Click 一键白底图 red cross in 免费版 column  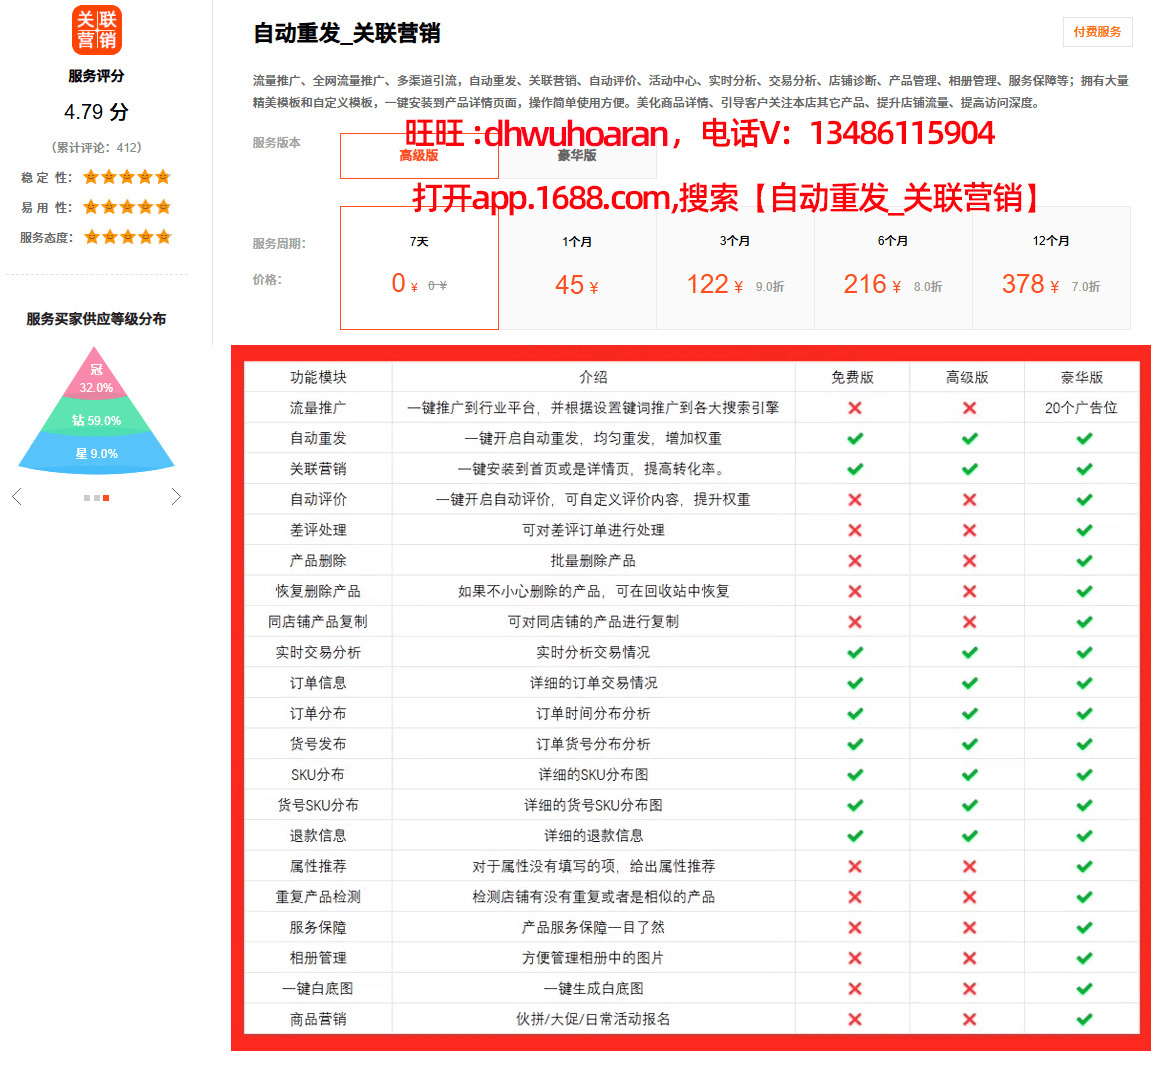[855, 988]
